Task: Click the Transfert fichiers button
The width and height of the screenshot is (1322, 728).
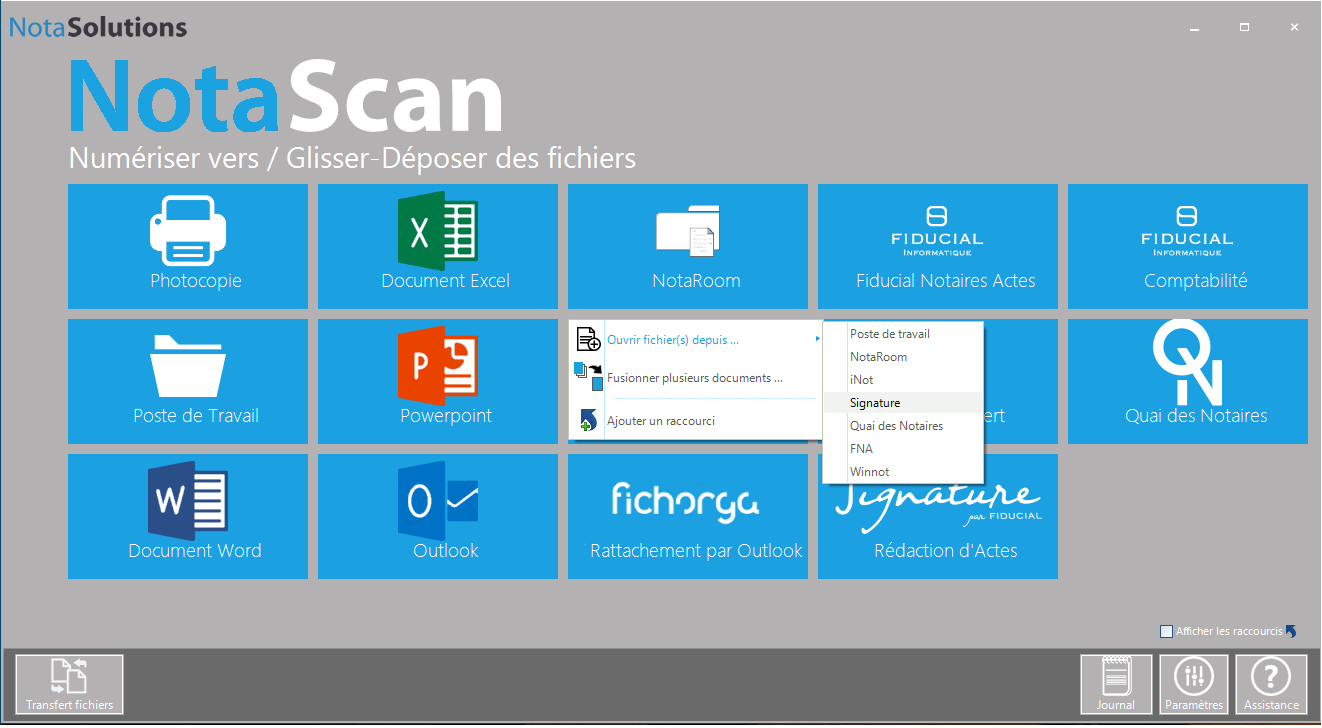Action: [x=69, y=685]
